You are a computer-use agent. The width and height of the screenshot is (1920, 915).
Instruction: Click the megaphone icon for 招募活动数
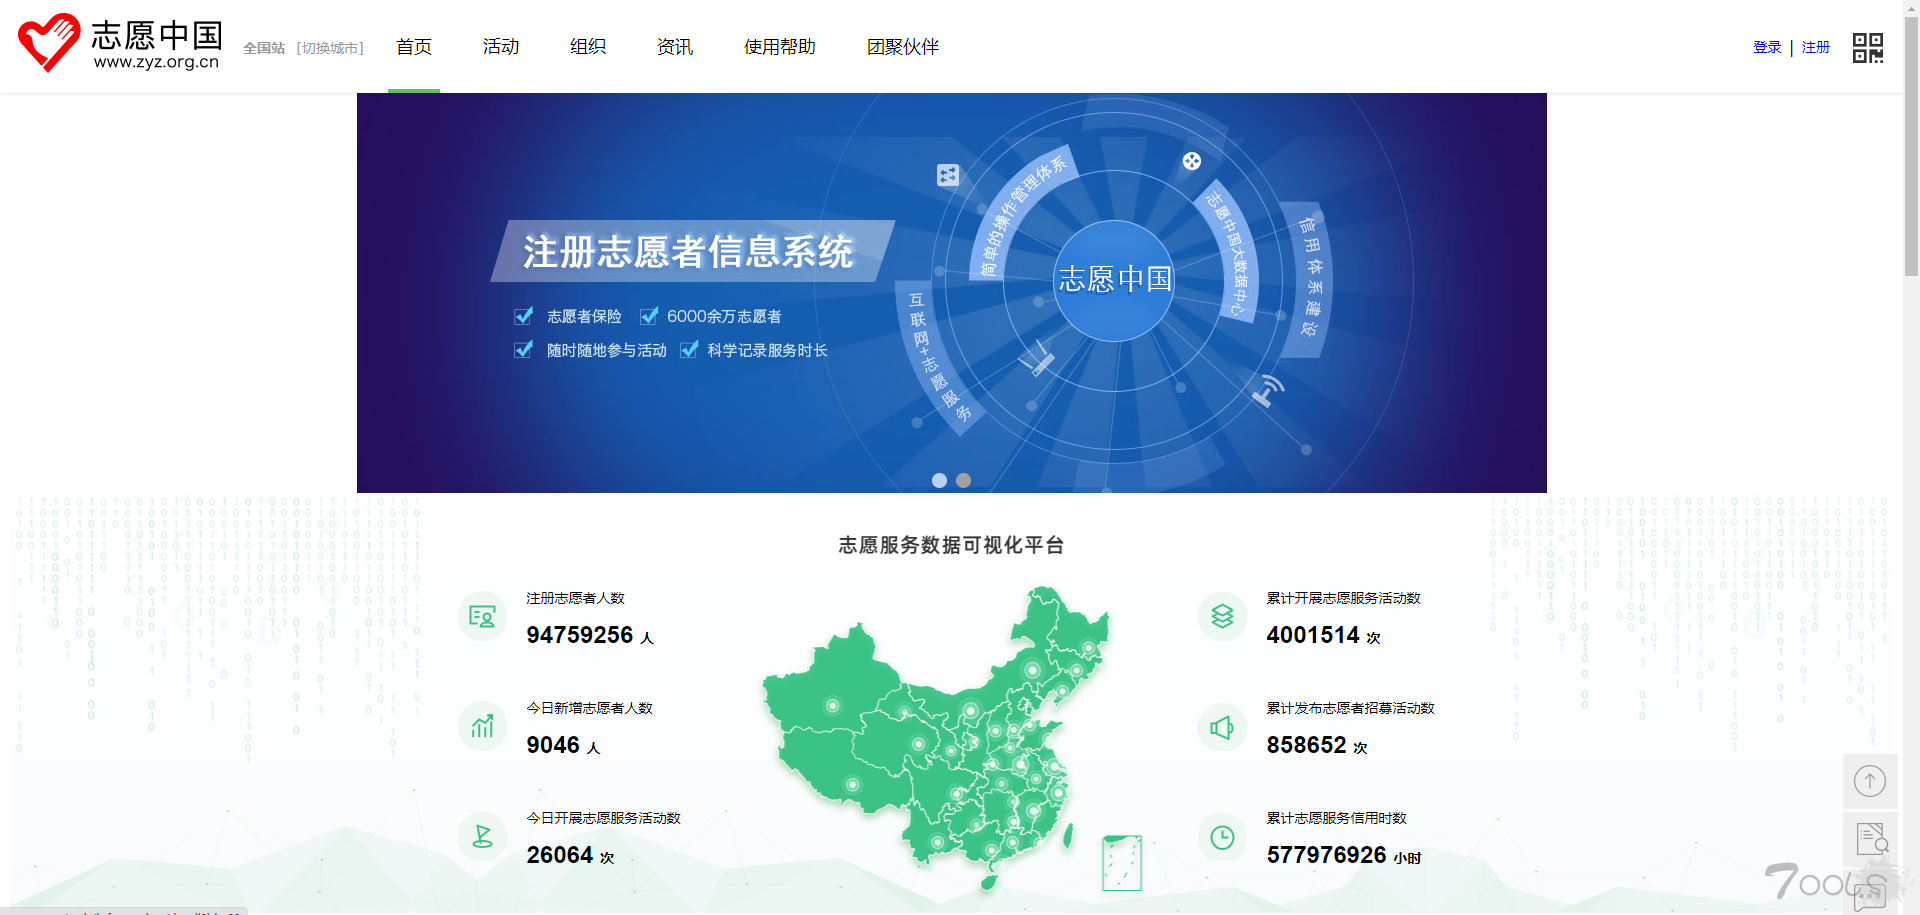point(1222,727)
